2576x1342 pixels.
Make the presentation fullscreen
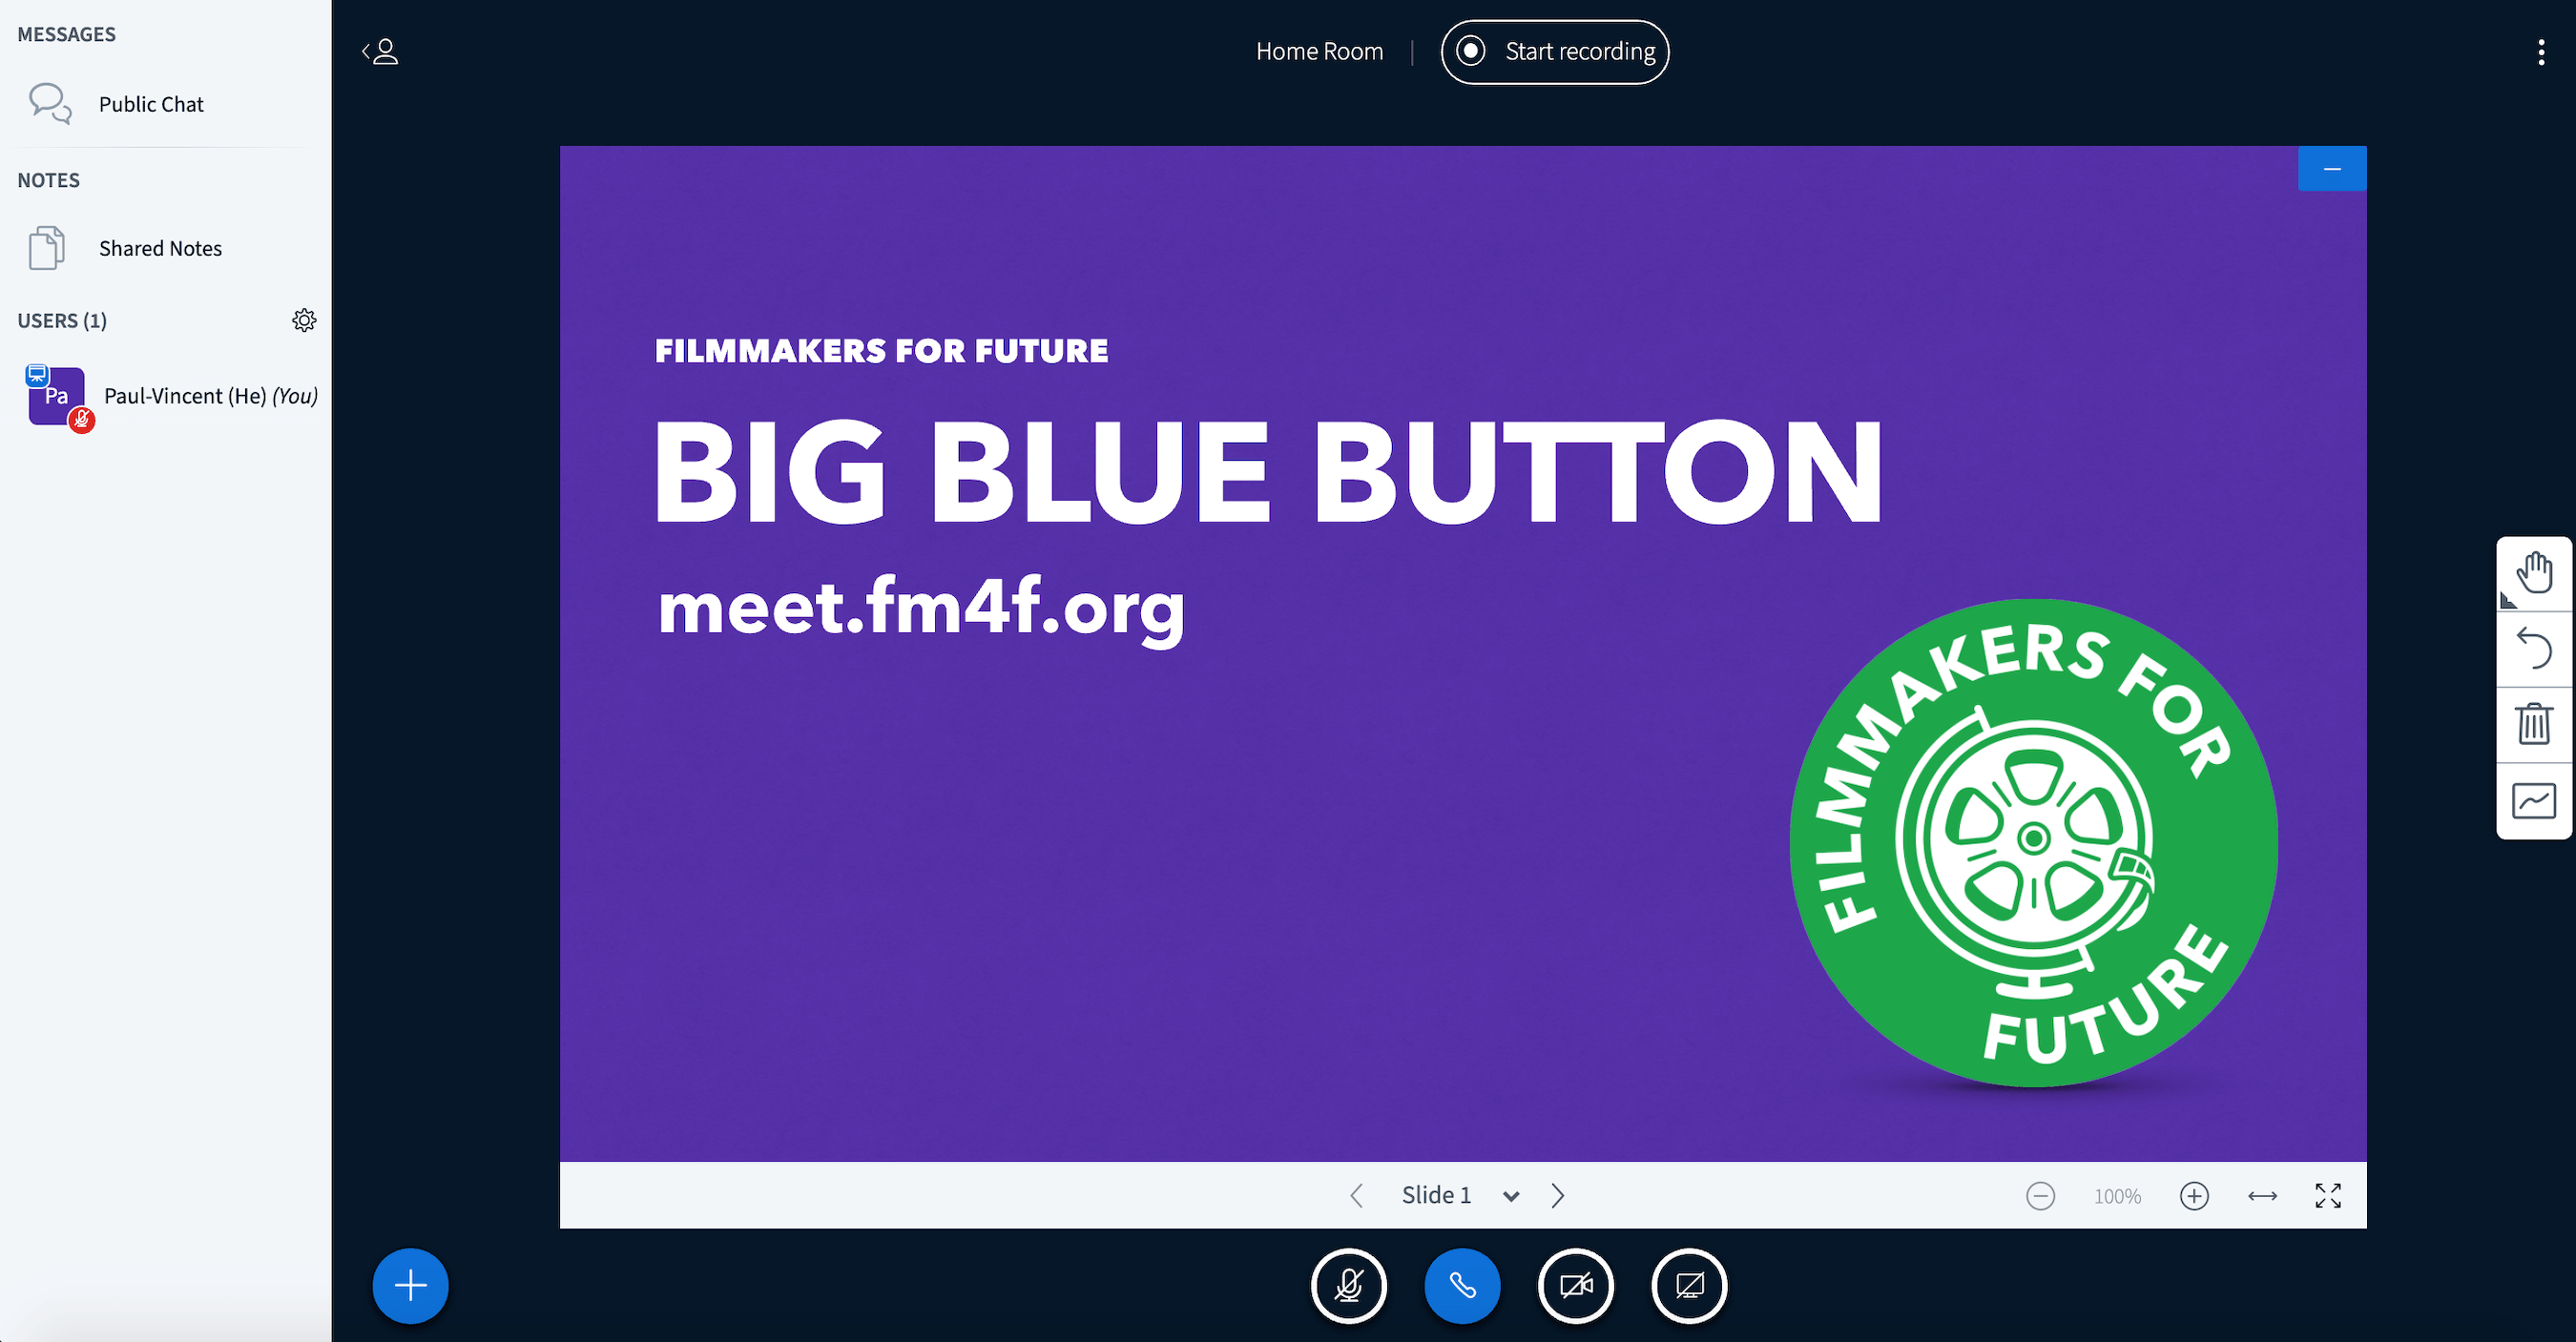pos(2328,1196)
